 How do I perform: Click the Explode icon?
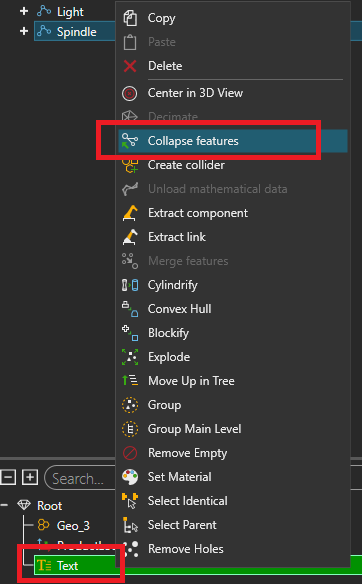tap(130, 357)
